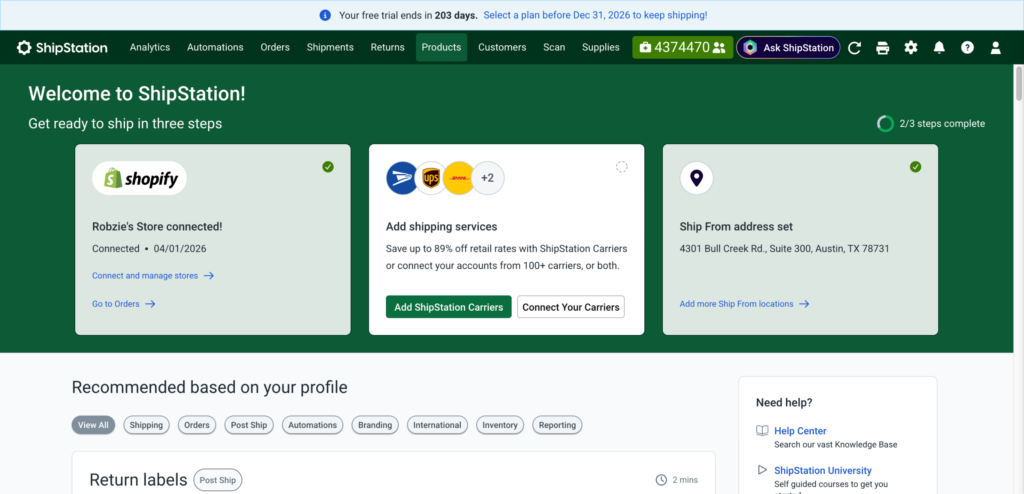Click the +2 more carriers badge
The image size is (1024, 494).
[x=488, y=178]
